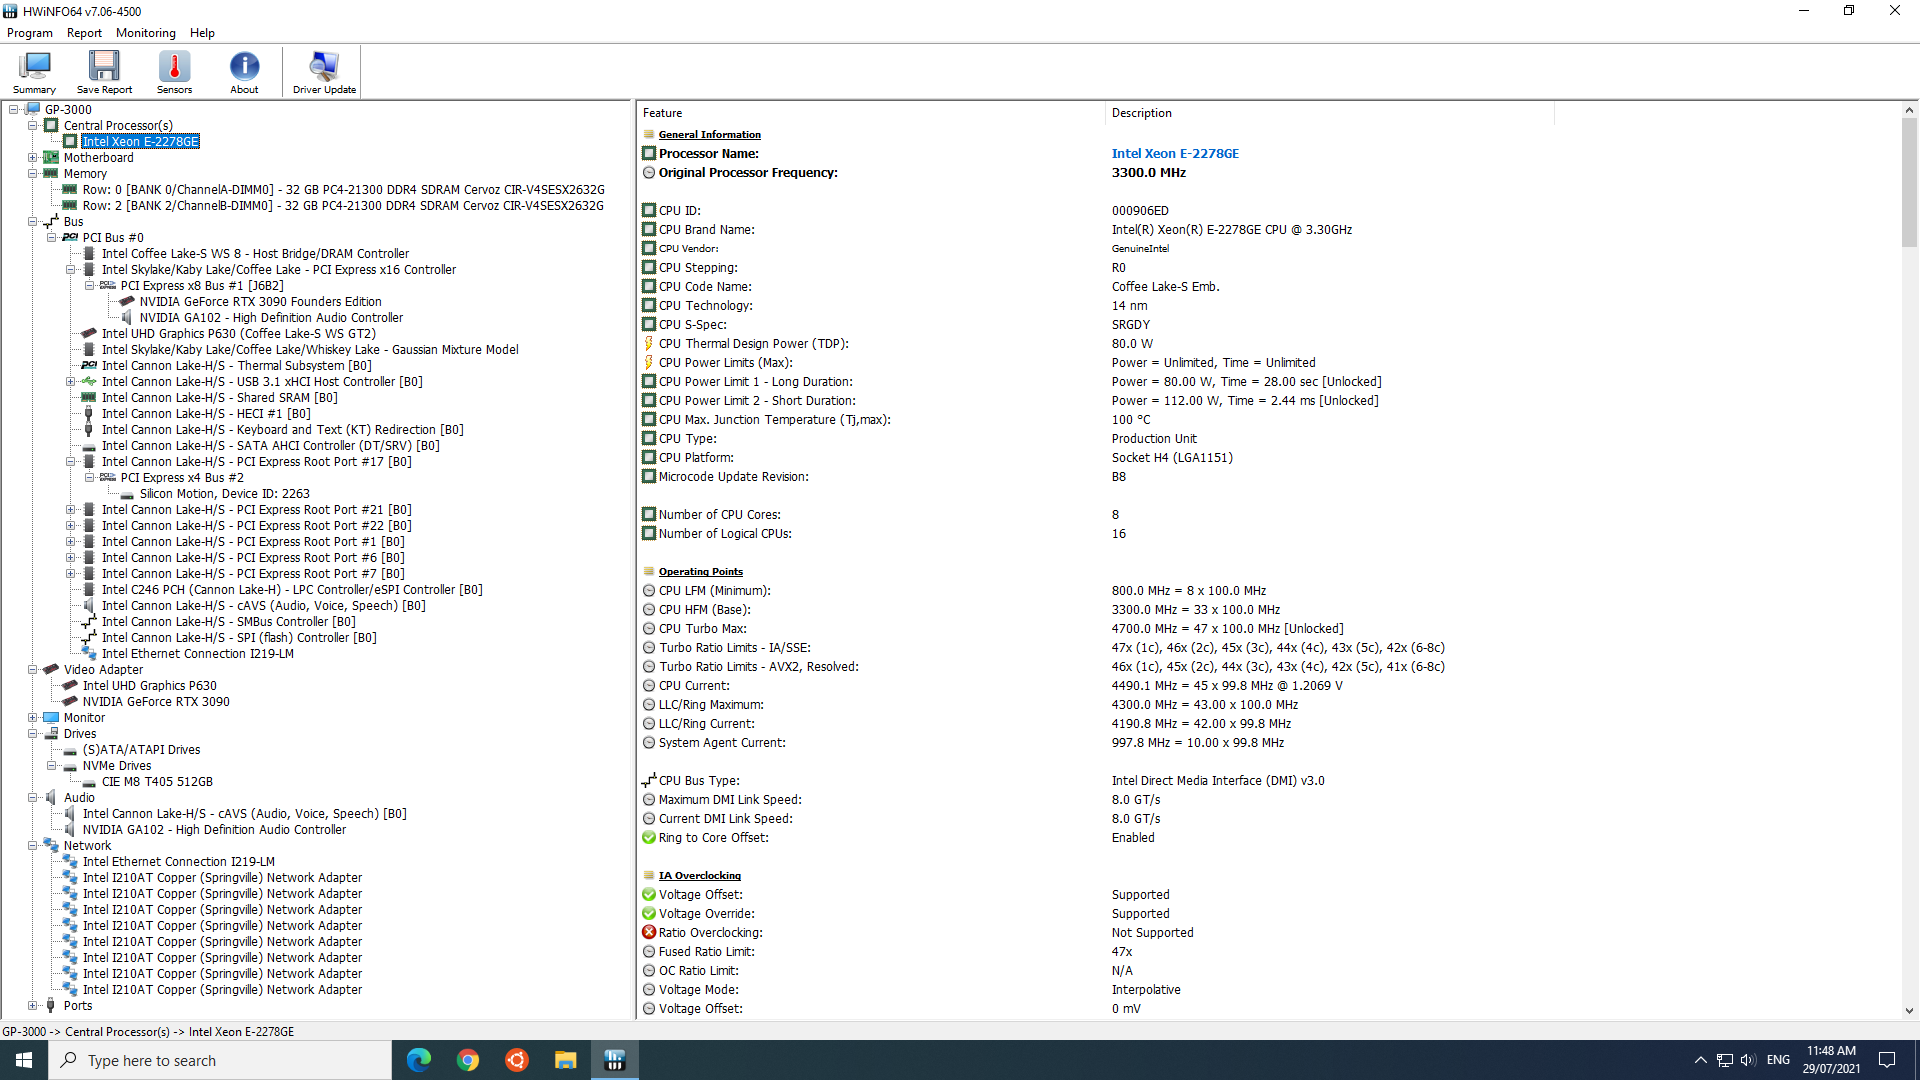
Task: Collapse the PCI Bus #0 node
Action: [x=52, y=237]
